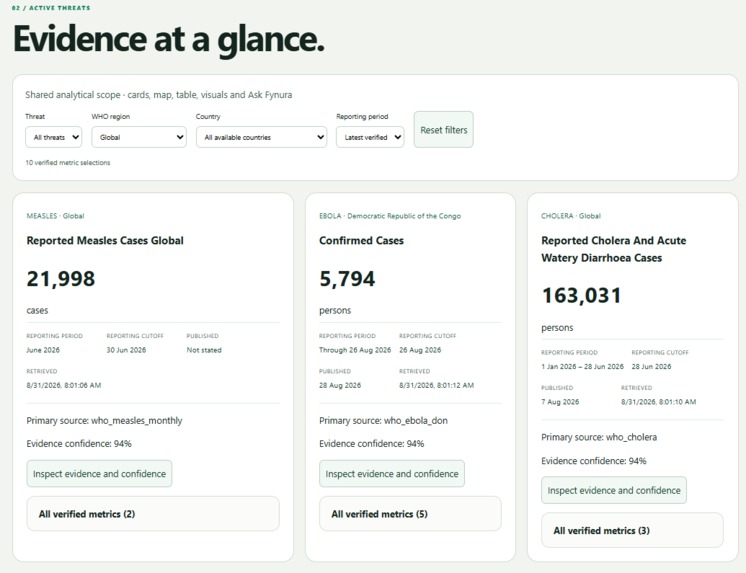This screenshot has width=746, height=573.
Task: Click Reported Cholera And Acute Watery Diarrhoea title
Action: click(614, 249)
